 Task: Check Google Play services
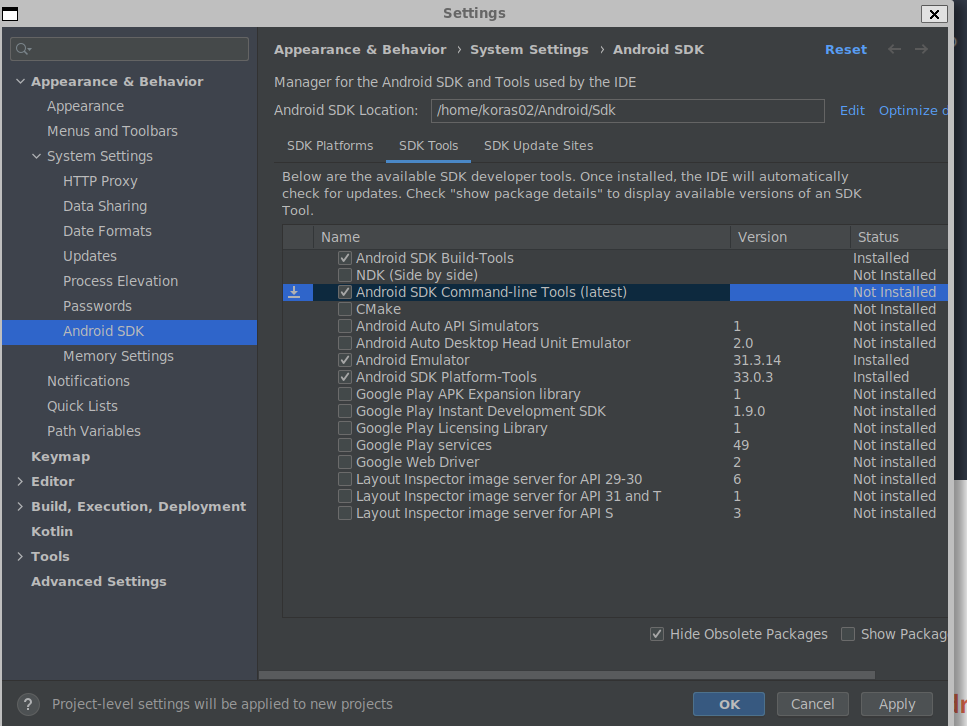click(x=345, y=445)
